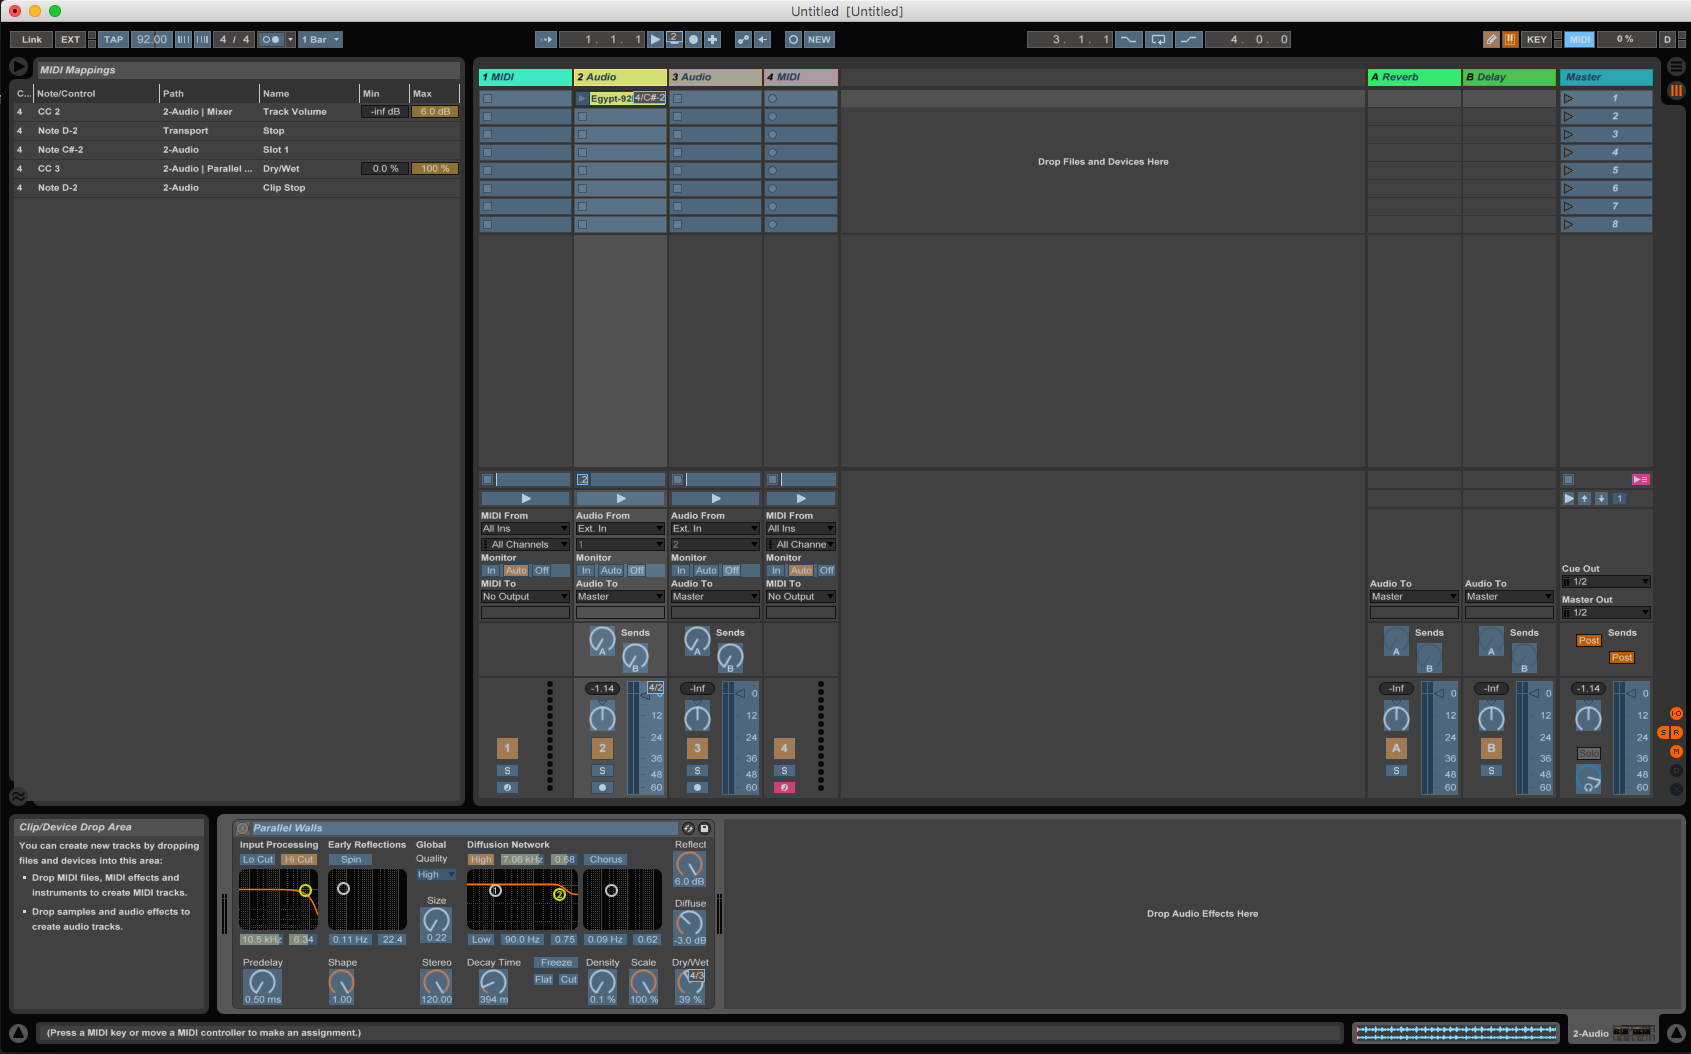Click the Show/Hide Info View triangle
The image size is (1691, 1054).
coord(18,1033)
